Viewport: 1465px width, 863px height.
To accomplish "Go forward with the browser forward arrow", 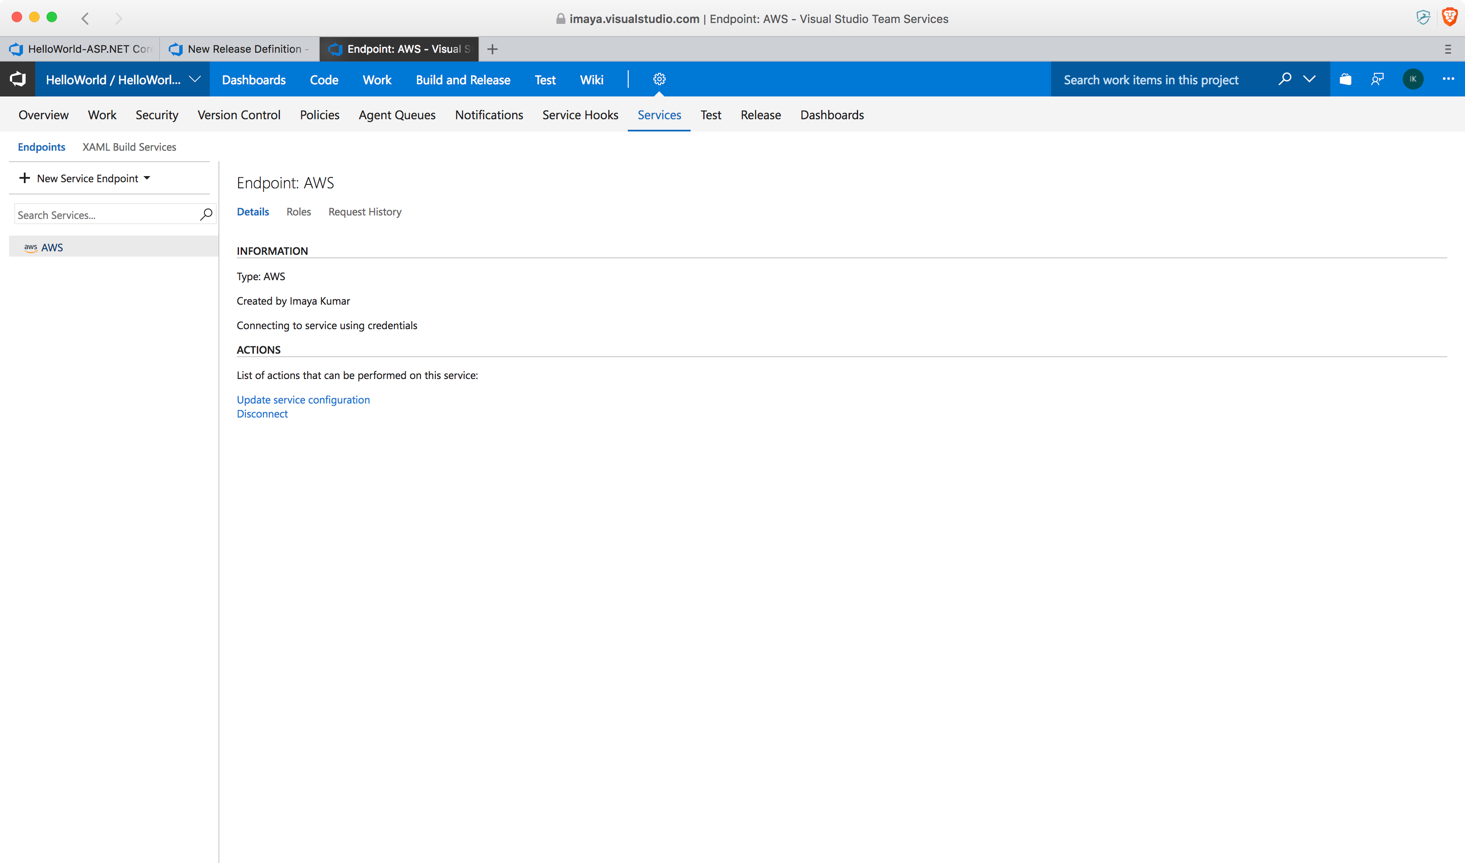I will 118,18.
